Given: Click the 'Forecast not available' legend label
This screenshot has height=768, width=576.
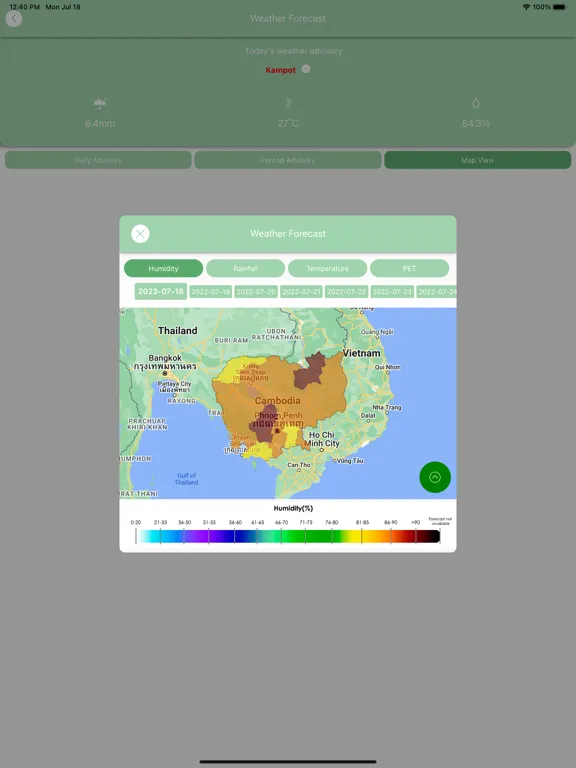Looking at the screenshot, I should (440, 521).
